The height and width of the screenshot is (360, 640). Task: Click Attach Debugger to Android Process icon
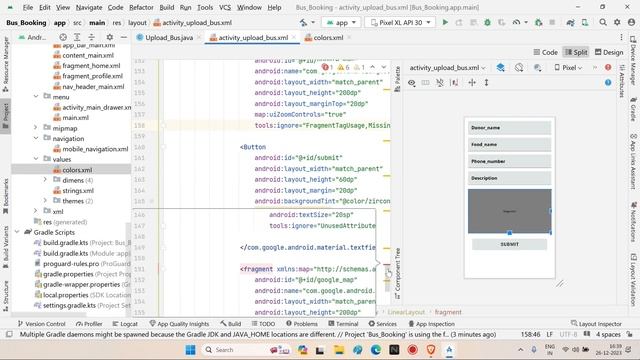pyautogui.click(x=538, y=22)
